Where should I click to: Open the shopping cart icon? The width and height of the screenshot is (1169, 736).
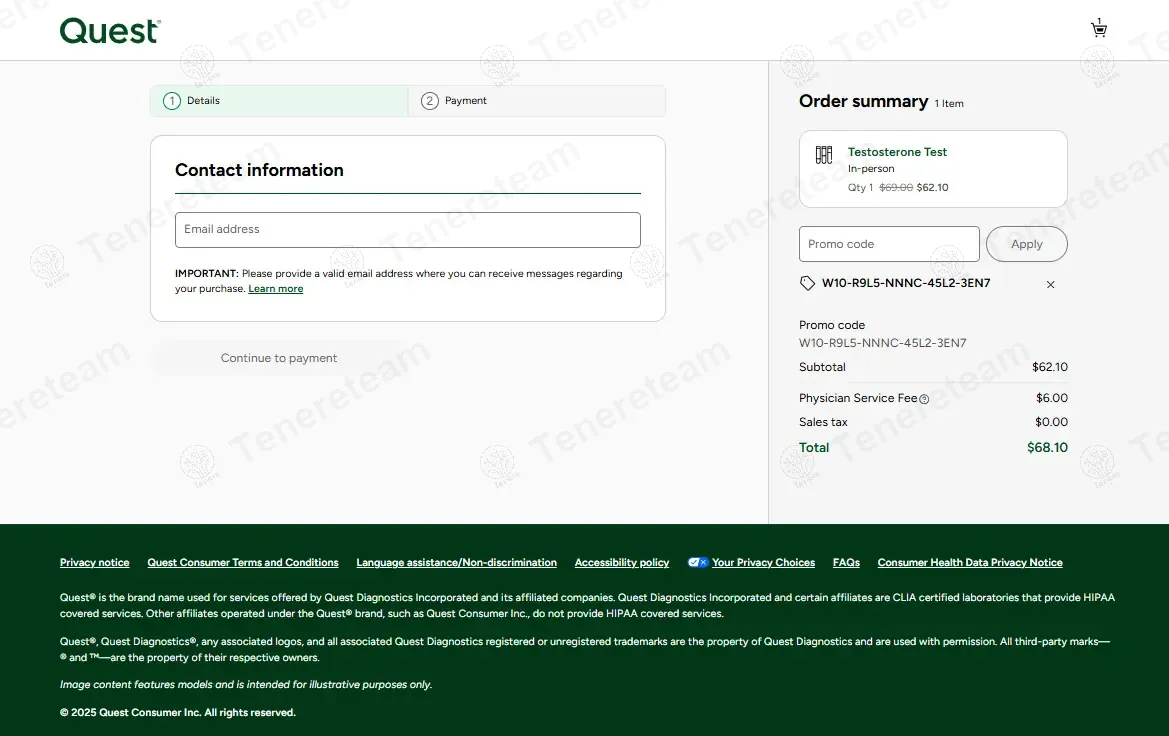coord(1098,29)
